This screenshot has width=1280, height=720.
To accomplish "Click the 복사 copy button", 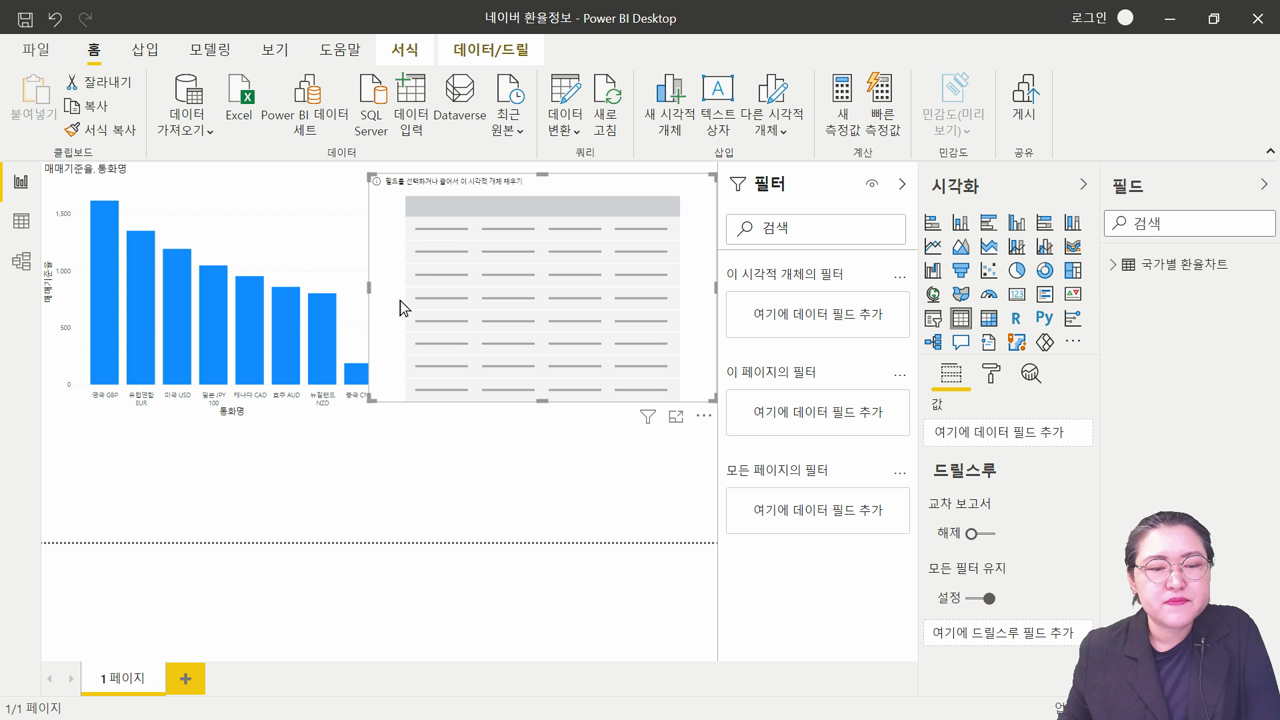I will click(x=86, y=106).
